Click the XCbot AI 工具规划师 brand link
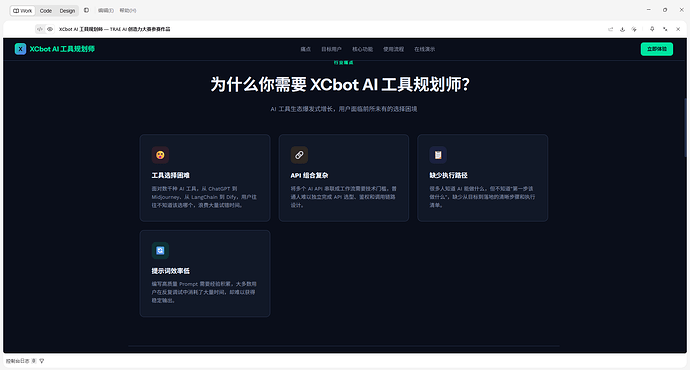The image size is (690, 370). [x=62, y=49]
